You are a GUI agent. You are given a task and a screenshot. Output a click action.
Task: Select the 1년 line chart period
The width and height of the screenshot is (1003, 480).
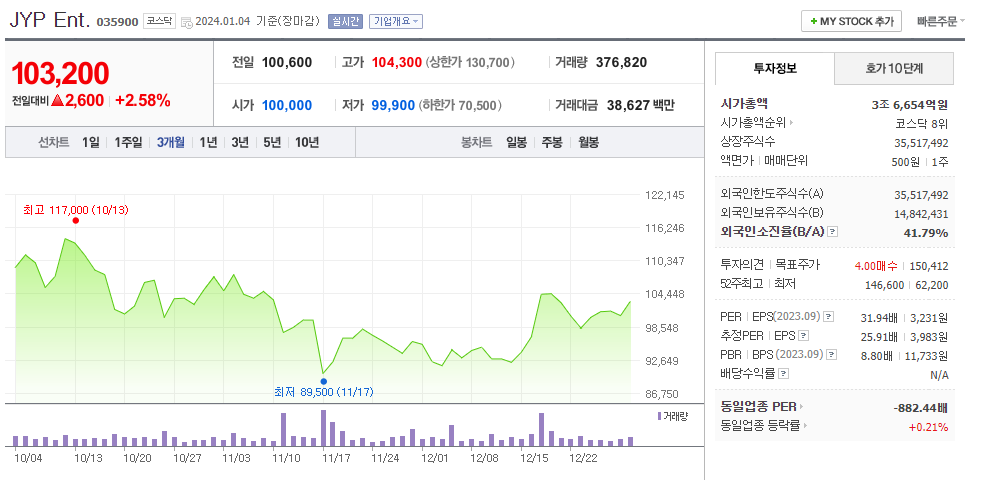tap(208, 142)
